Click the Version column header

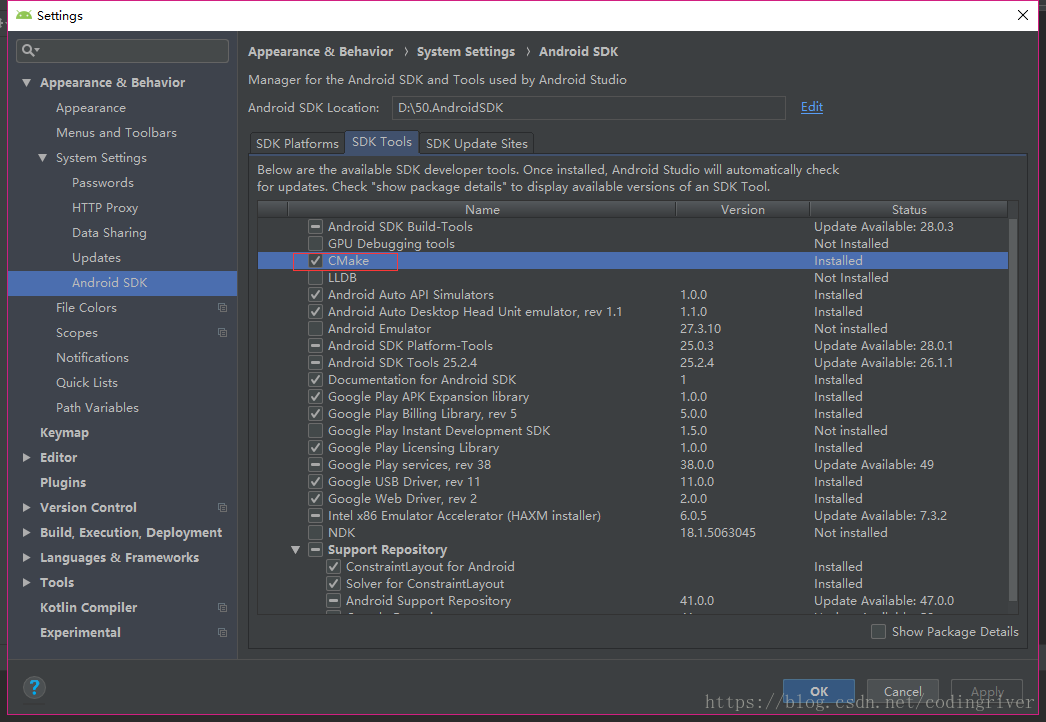742,210
